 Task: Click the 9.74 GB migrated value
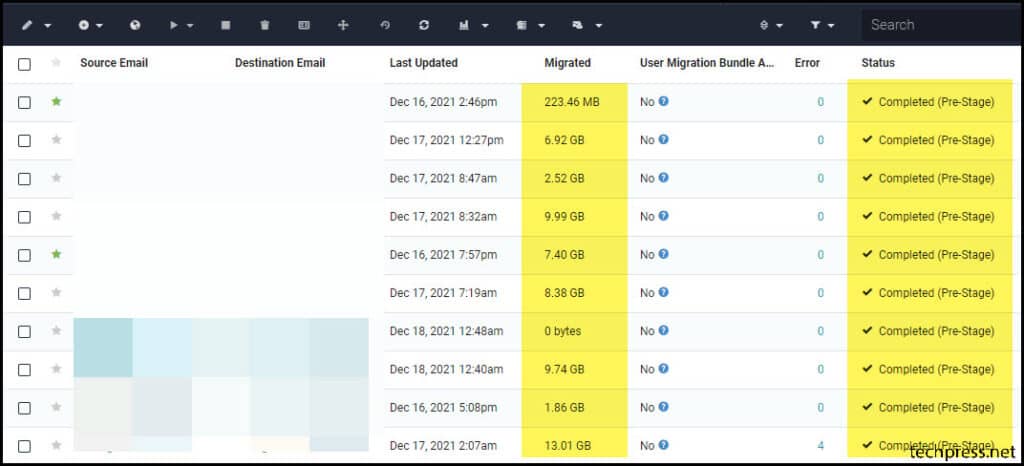coord(564,369)
